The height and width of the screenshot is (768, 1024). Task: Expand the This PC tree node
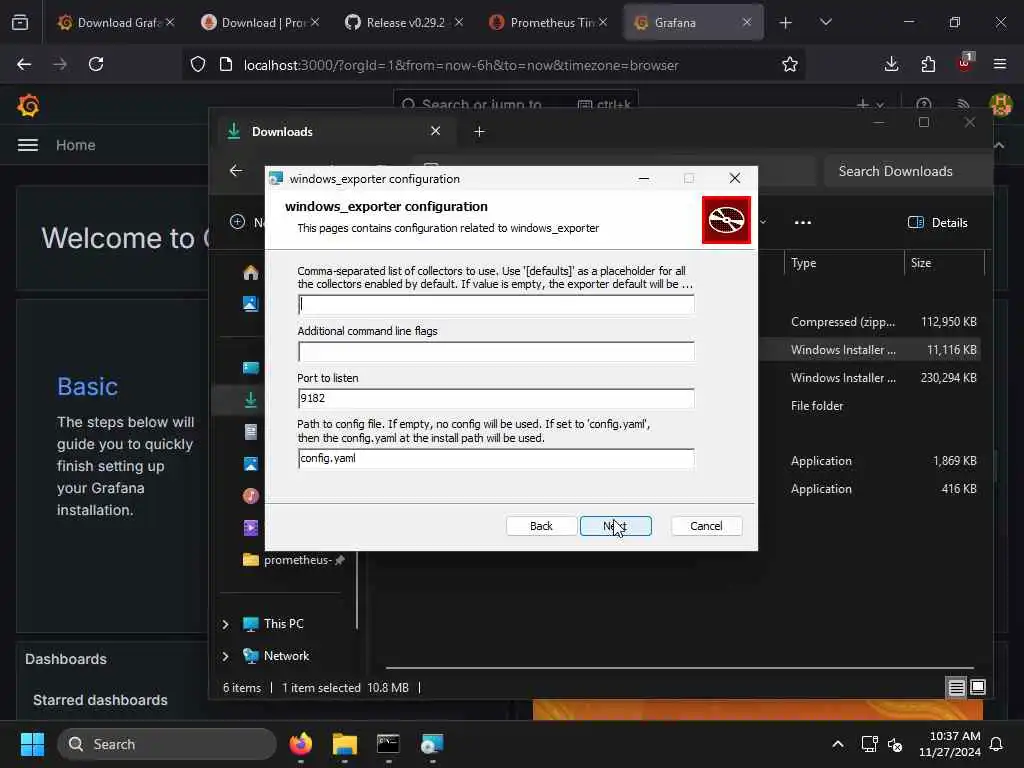click(225, 624)
